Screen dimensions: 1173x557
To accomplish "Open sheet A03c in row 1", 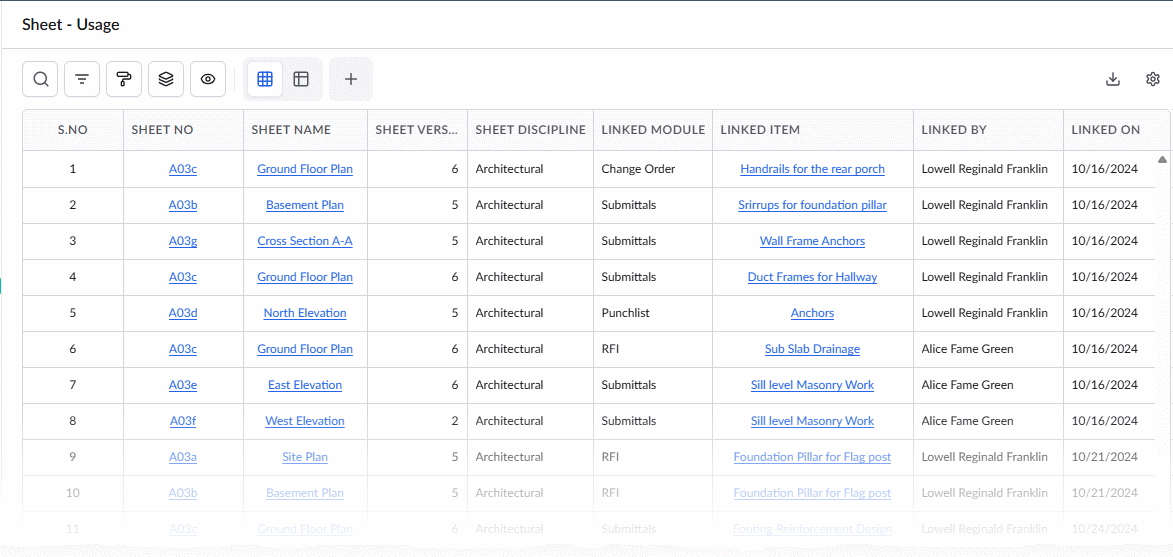I will (x=183, y=169).
